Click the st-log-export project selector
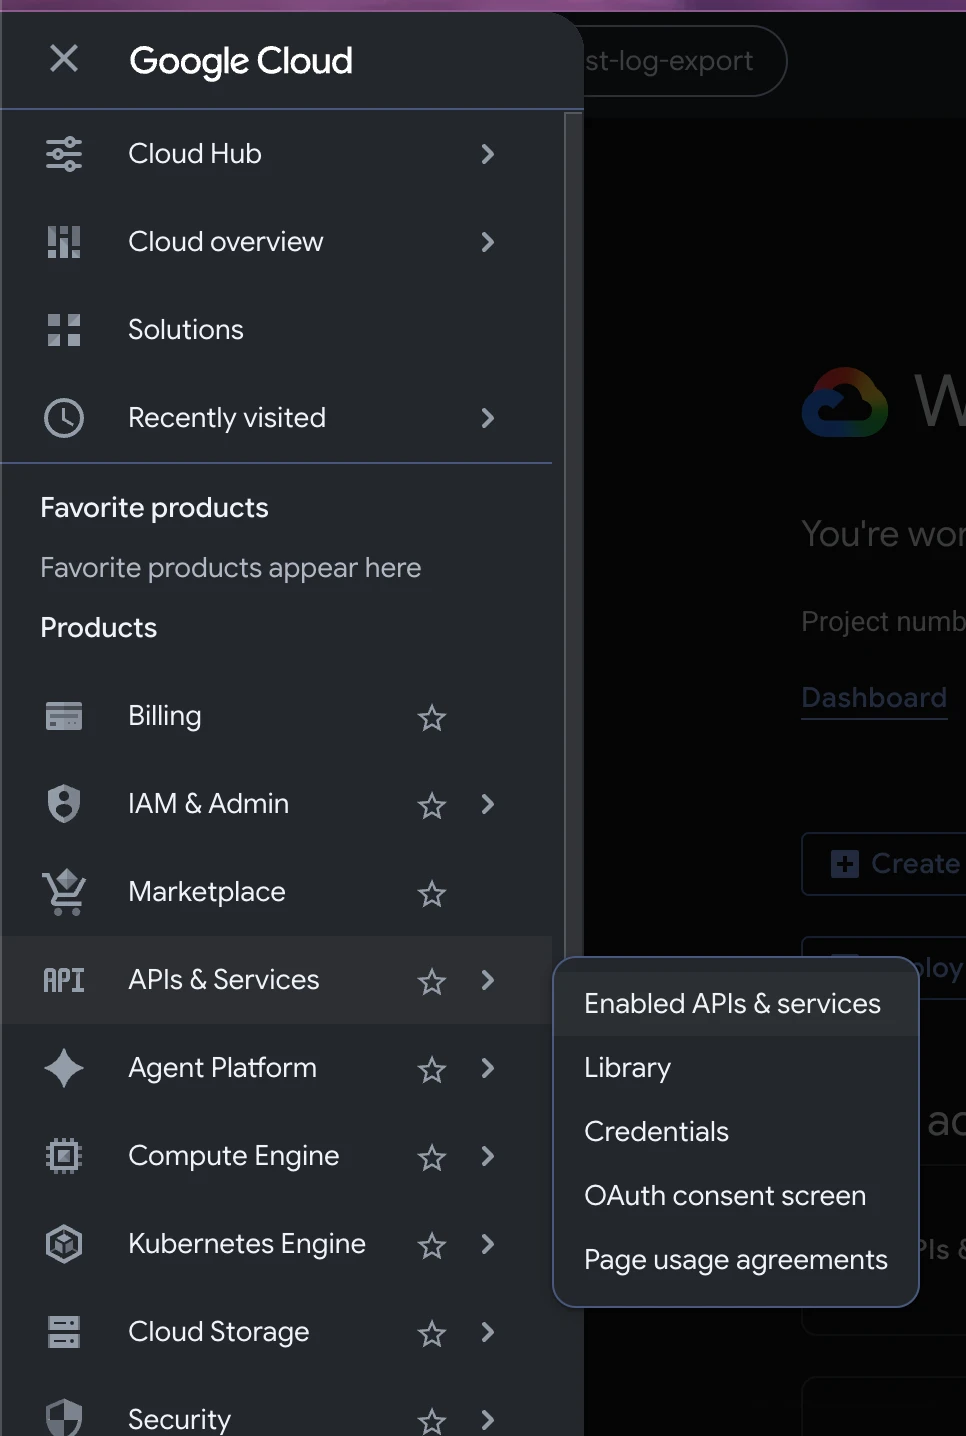The height and width of the screenshot is (1436, 966). [x=684, y=61]
